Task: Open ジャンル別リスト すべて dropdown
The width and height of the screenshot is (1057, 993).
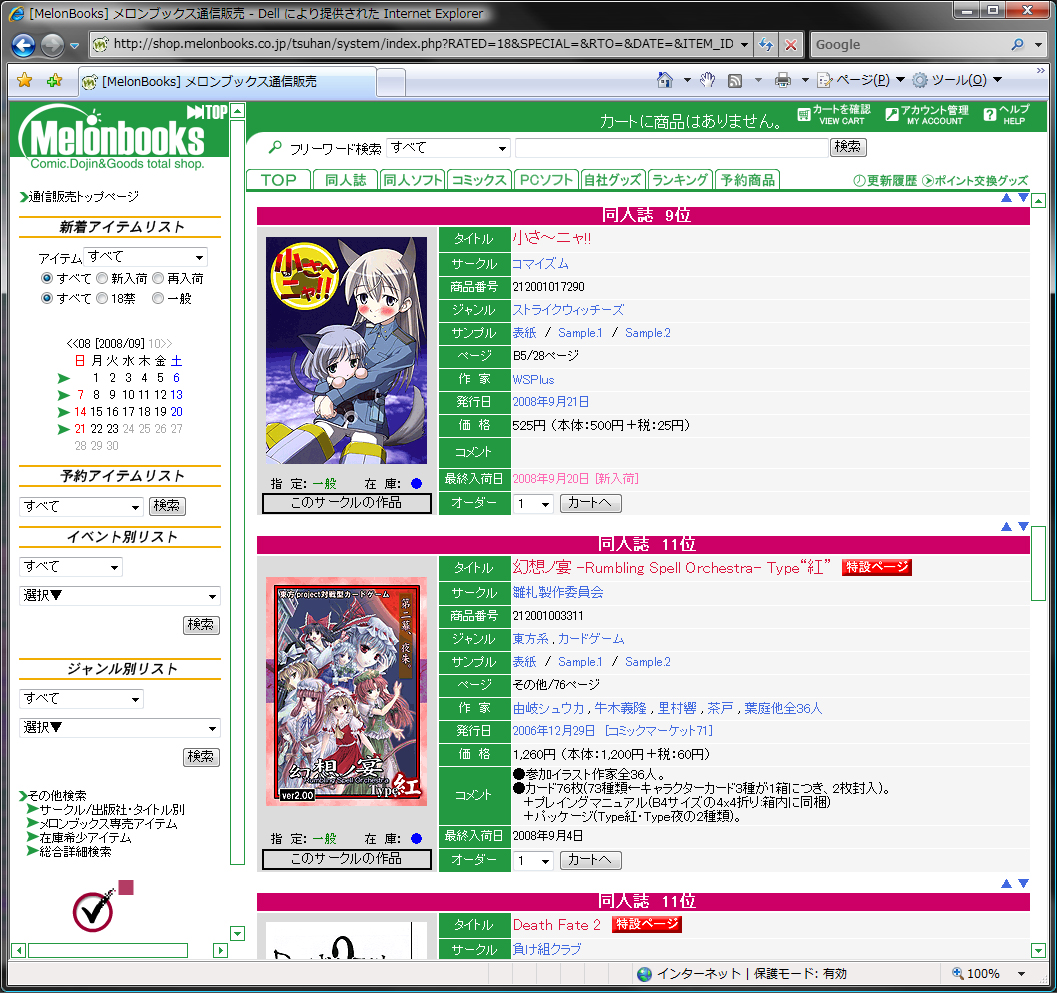Action: pyautogui.click(x=82, y=699)
